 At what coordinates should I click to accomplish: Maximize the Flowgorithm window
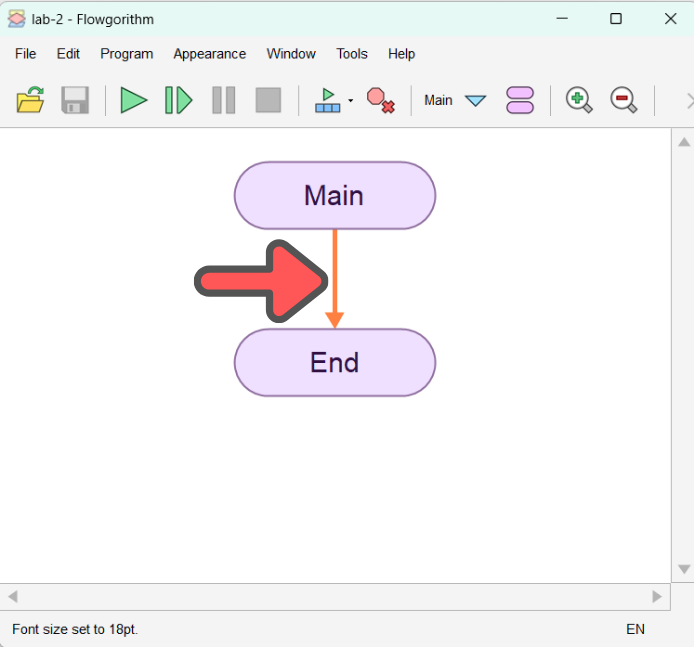coord(616,19)
